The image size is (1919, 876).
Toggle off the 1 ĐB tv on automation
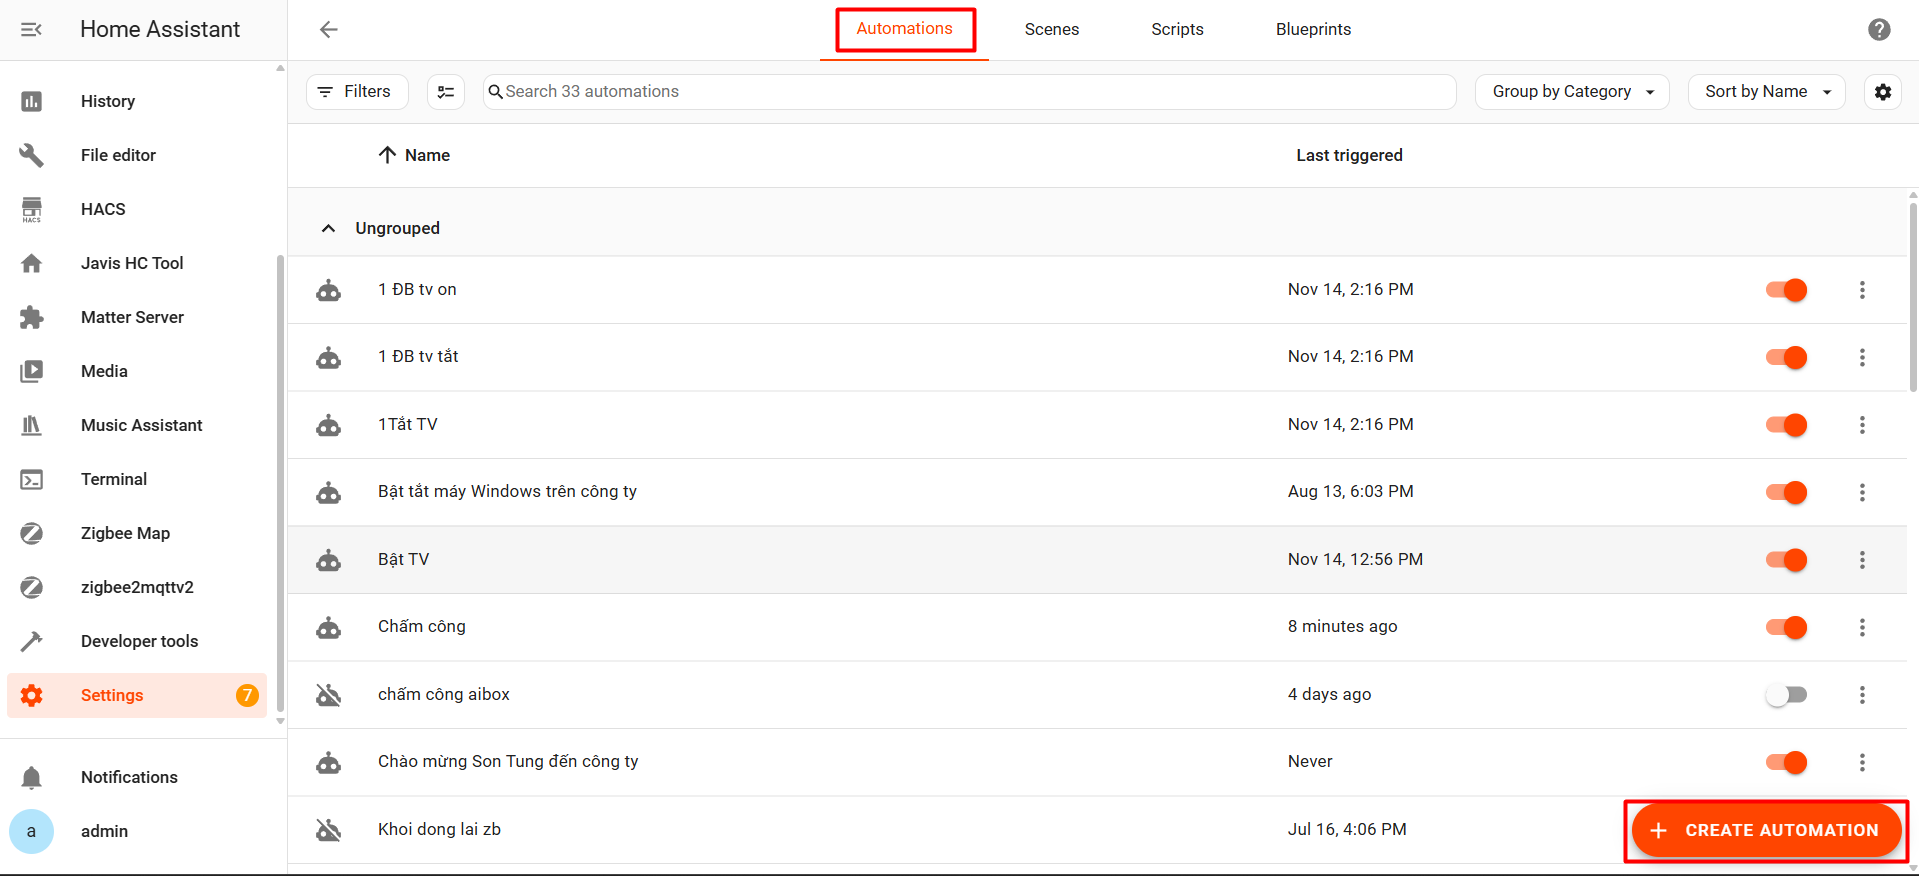(x=1786, y=290)
